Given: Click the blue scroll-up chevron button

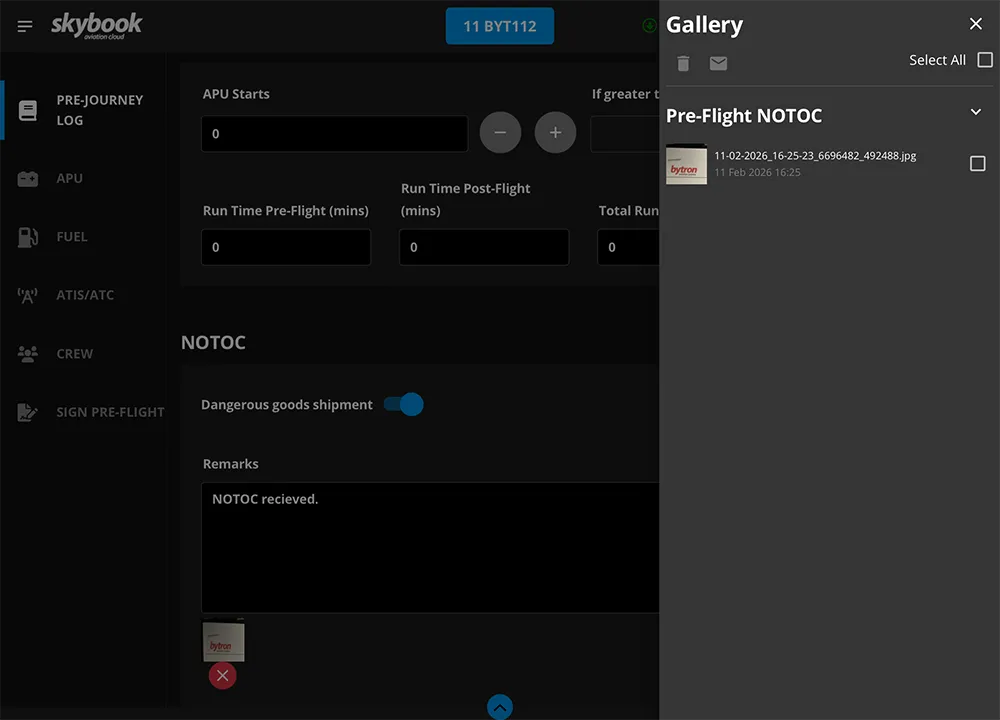Looking at the screenshot, I should tap(500, 707).
